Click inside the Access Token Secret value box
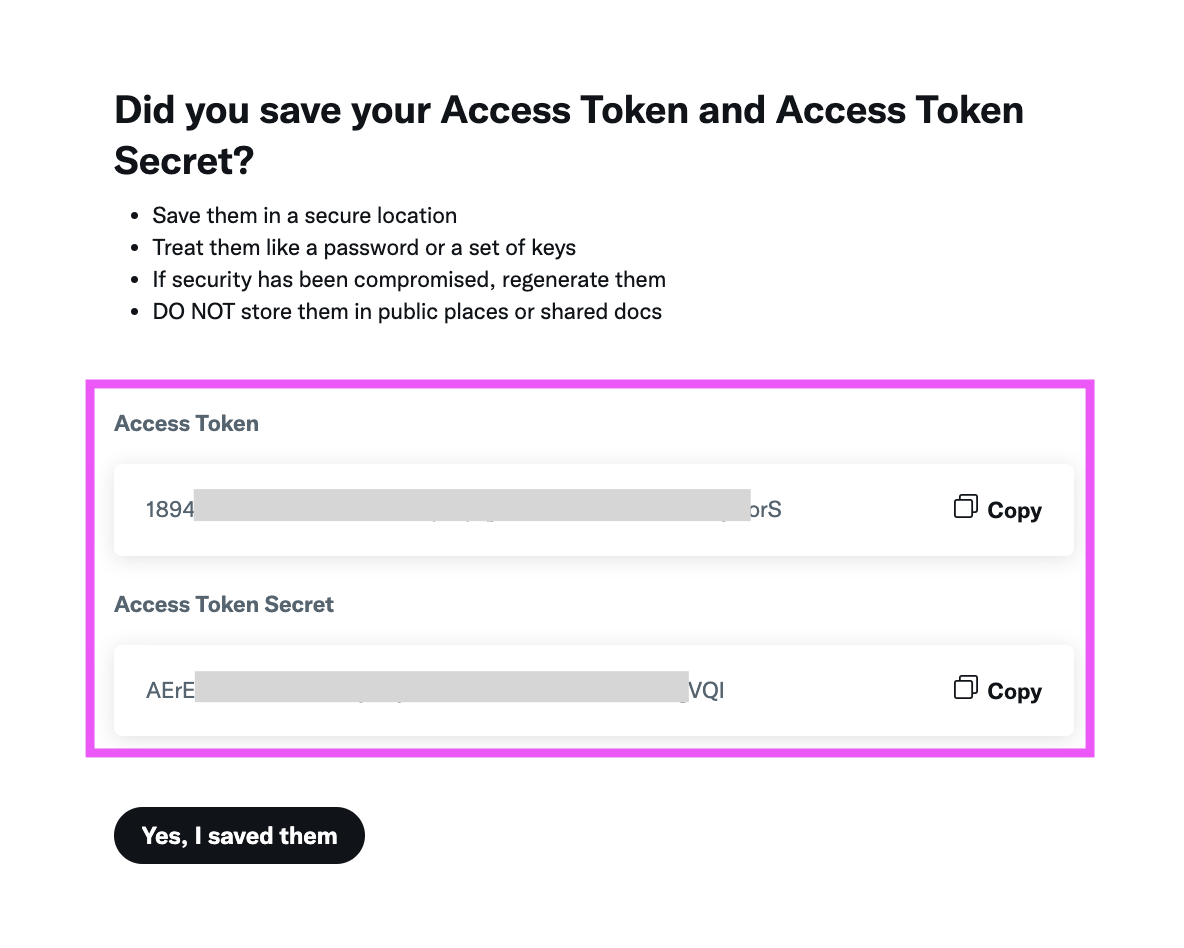The image size is (1184, 948). point(594,690)
